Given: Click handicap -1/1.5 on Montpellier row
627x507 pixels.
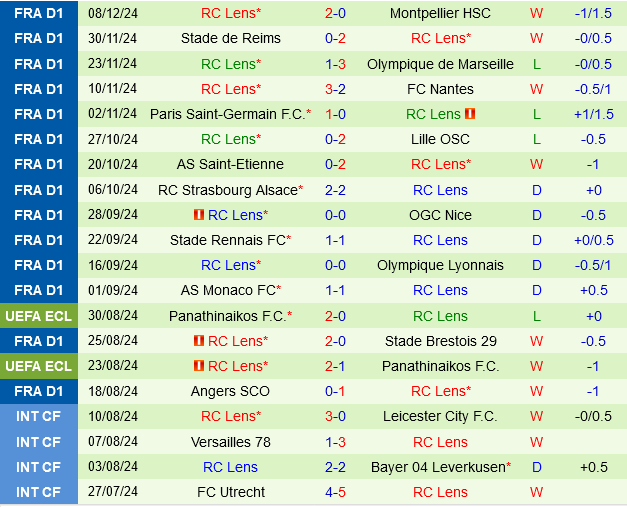Looking at the screenshot, I should (593, 13).
